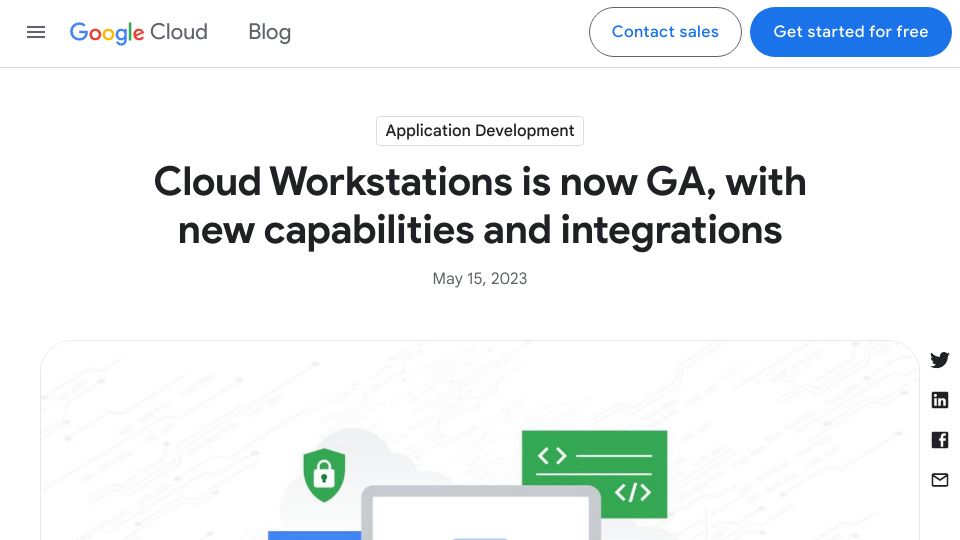Share the article on LinkedIn
960x540 pixels.
(x=940, y=400)
